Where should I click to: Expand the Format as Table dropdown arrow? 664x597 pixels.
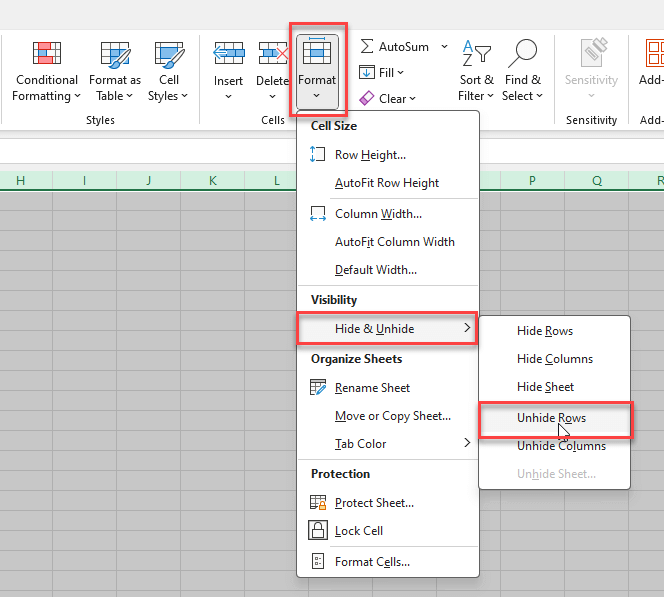130,96
